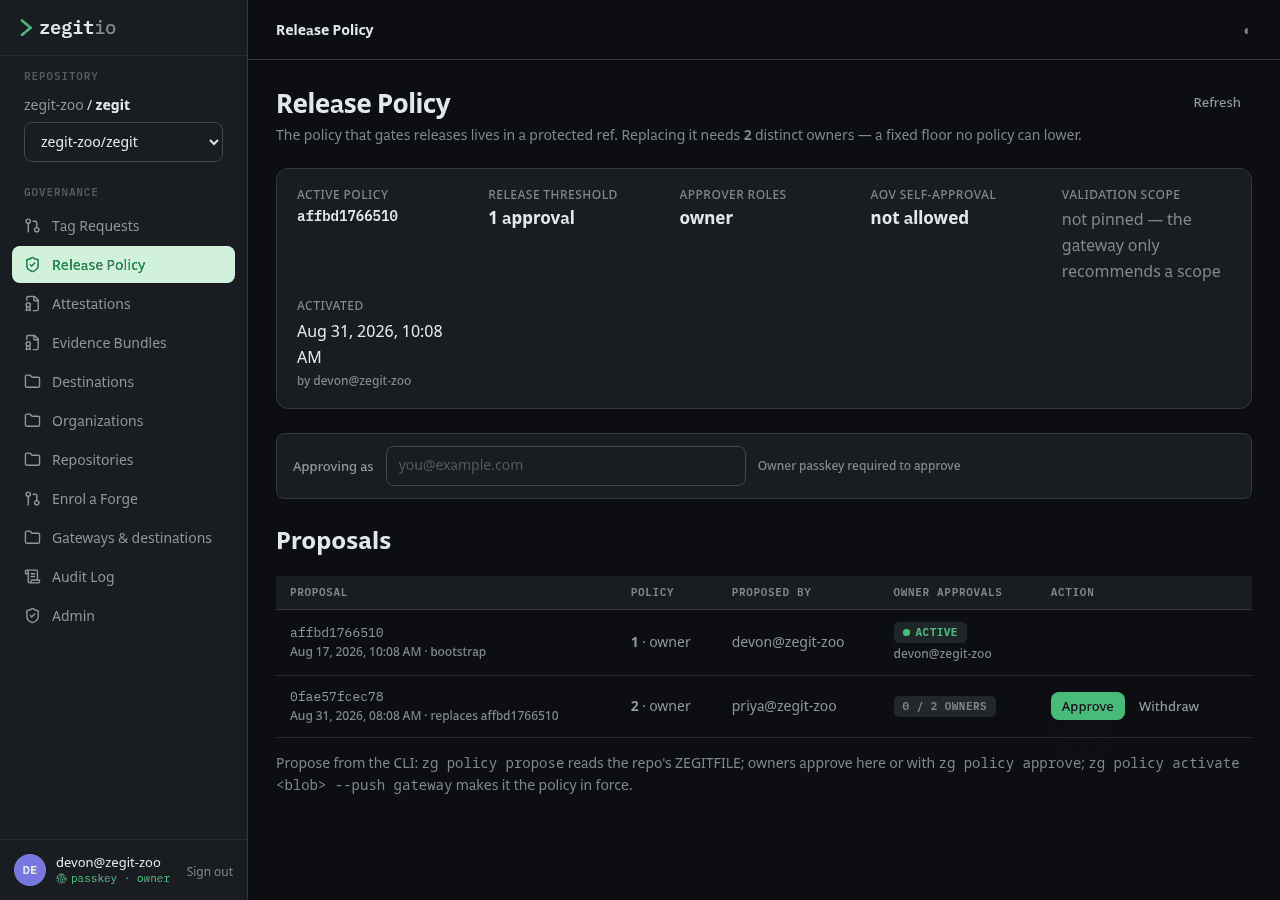
Task: Click the zegitio logo chevron icon
Action: point(26,28)
